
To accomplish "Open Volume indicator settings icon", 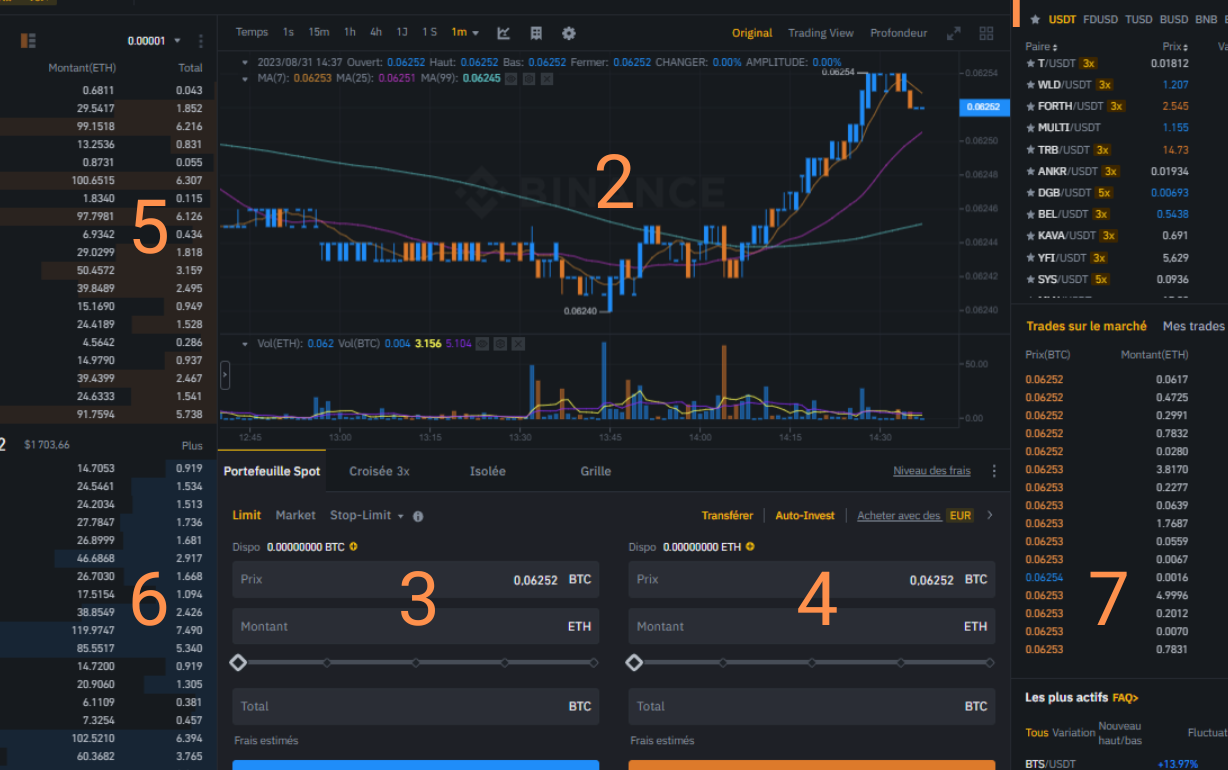I will click(x=500, y=344).
